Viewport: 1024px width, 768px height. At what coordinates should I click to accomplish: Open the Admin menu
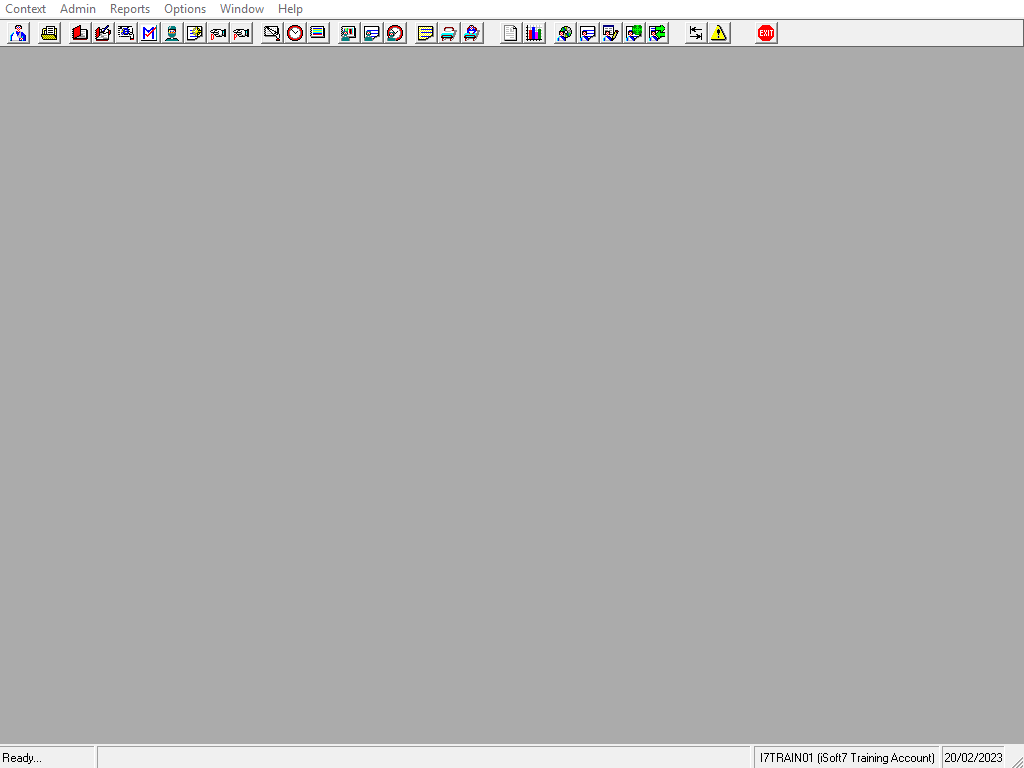(x=78, y=9)
